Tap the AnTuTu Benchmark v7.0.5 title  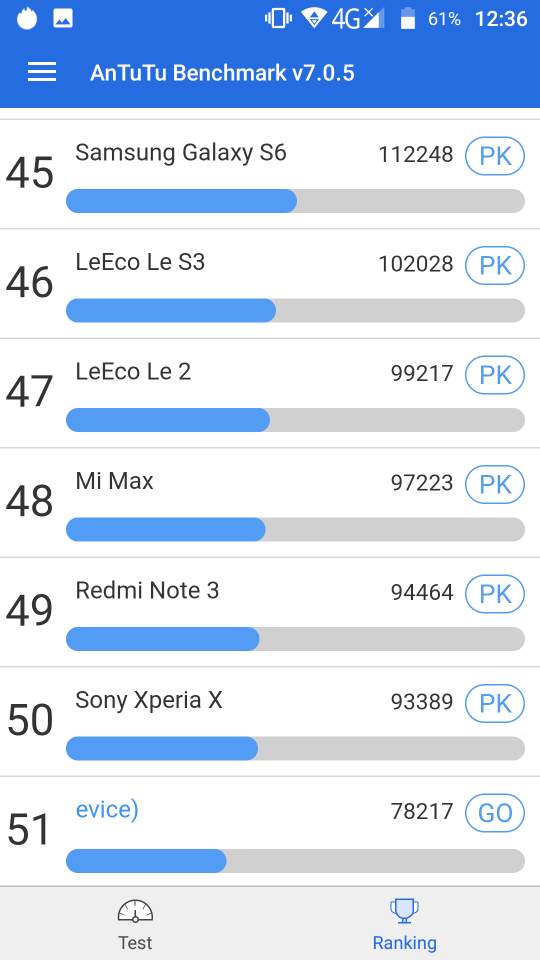(222, 73)
